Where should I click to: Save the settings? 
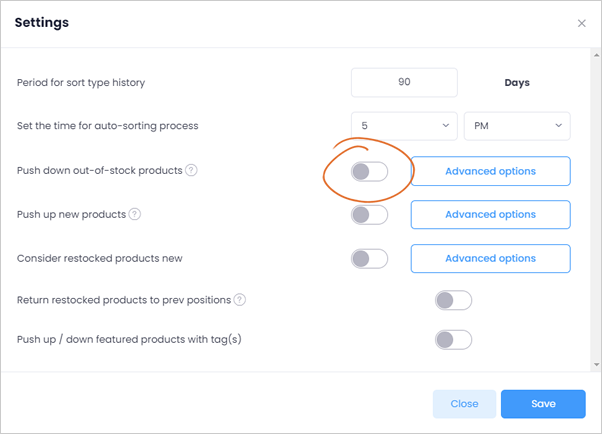(x=543, y=404)
